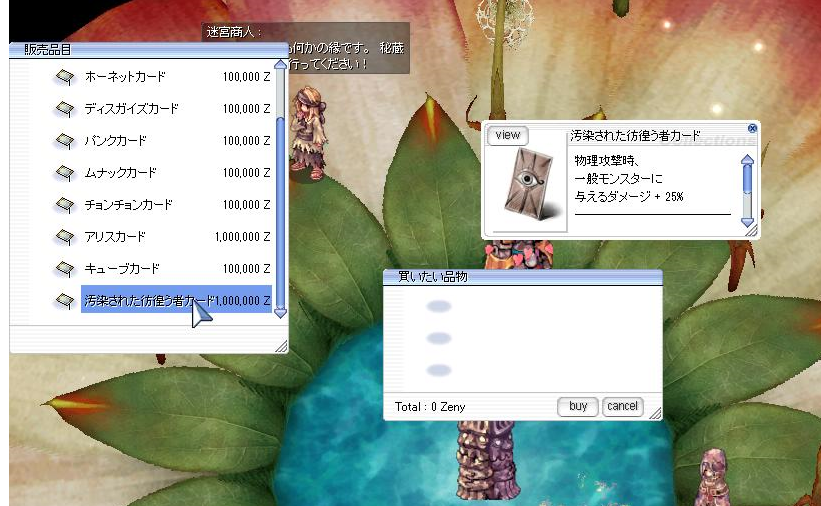Viewport: 821px width, 506px height.
Task: Select the パンクカード card icon
Action: pyautogui.click(x=64, y=141)
